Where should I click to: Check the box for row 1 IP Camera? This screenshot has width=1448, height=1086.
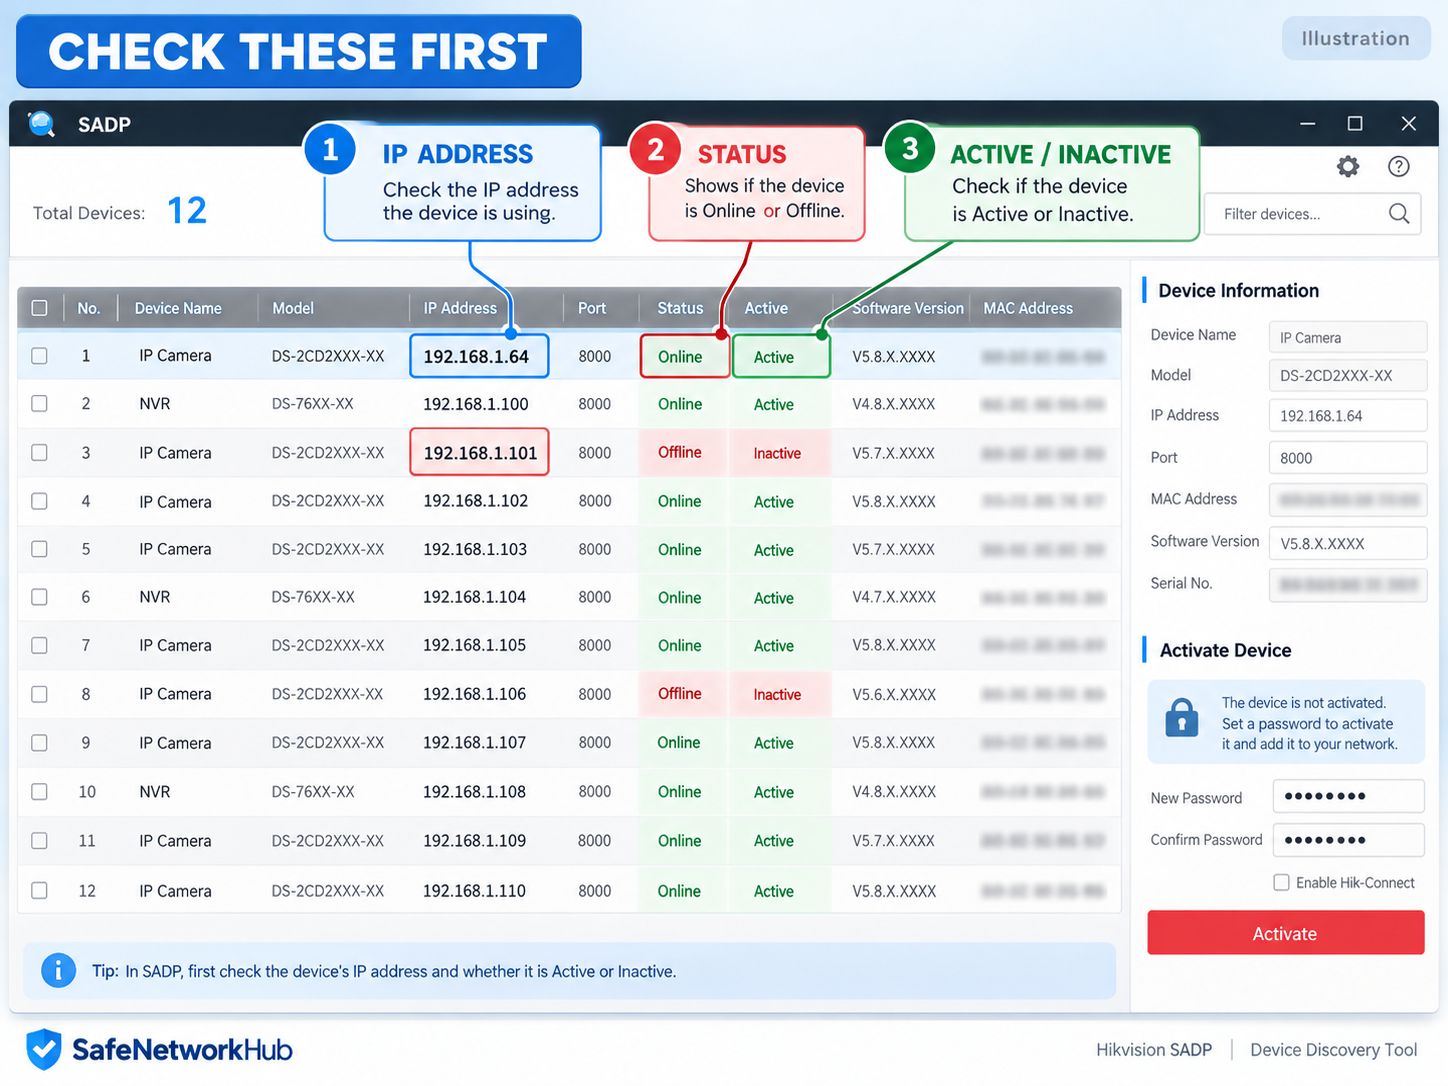(x=39, y=356)
